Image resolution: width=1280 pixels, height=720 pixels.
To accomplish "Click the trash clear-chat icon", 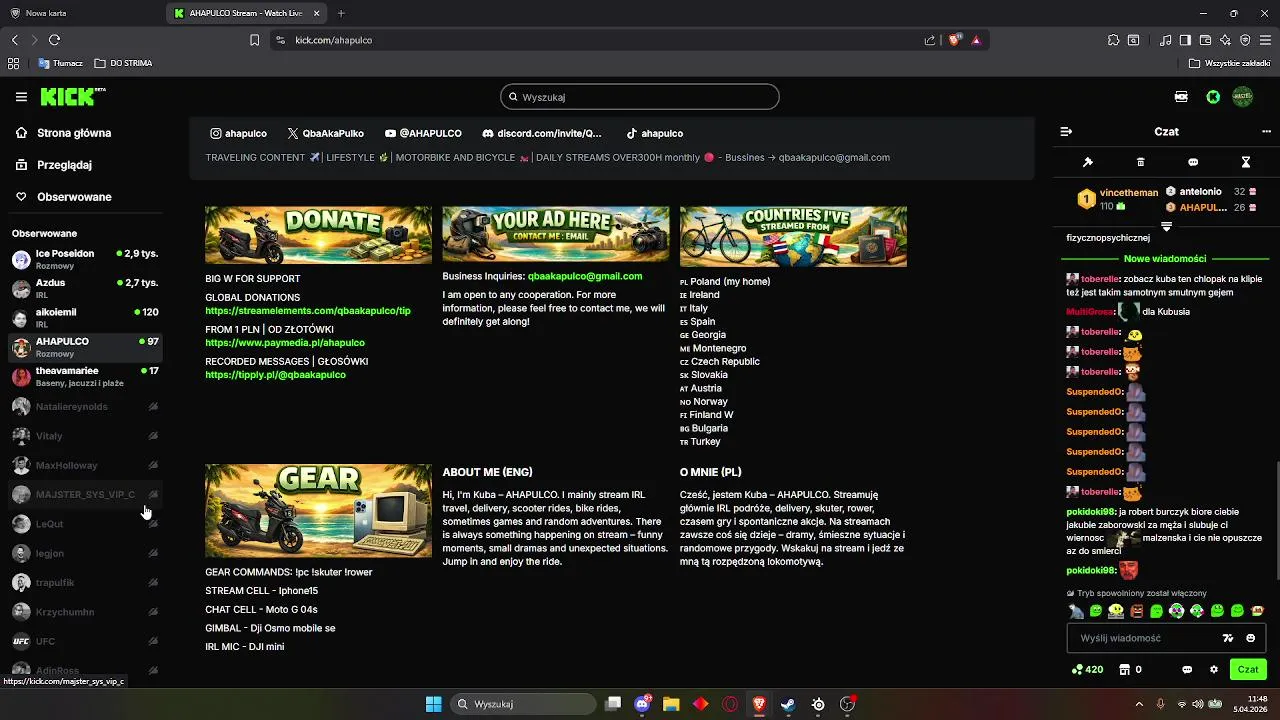I will (1141, 162).
